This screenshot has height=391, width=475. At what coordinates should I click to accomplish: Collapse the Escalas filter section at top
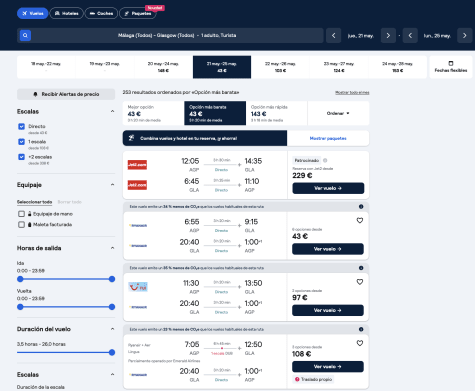pyautogui.click(x=112, y=111)
